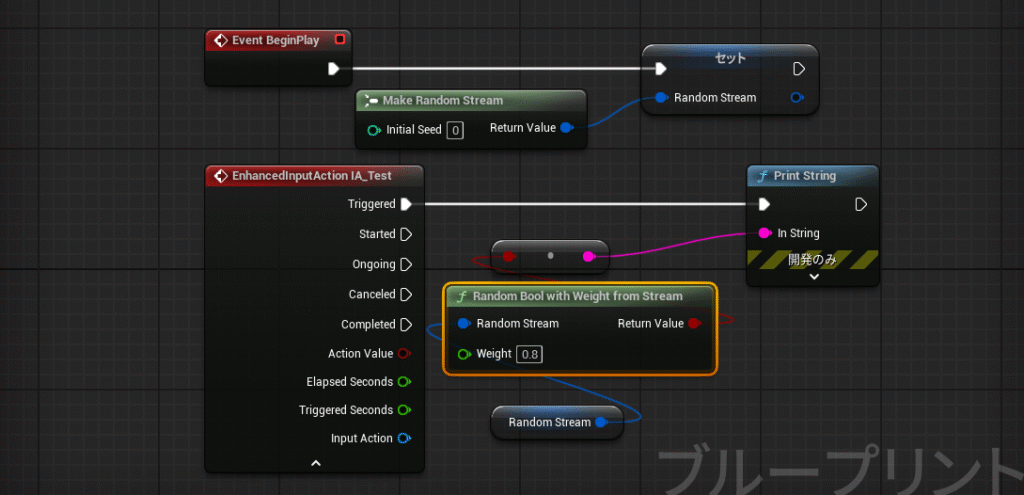This screenshot has height=495, width=1024.
Task: Select the bool-to-string conversion node center
Action: (x=550, y=257)
